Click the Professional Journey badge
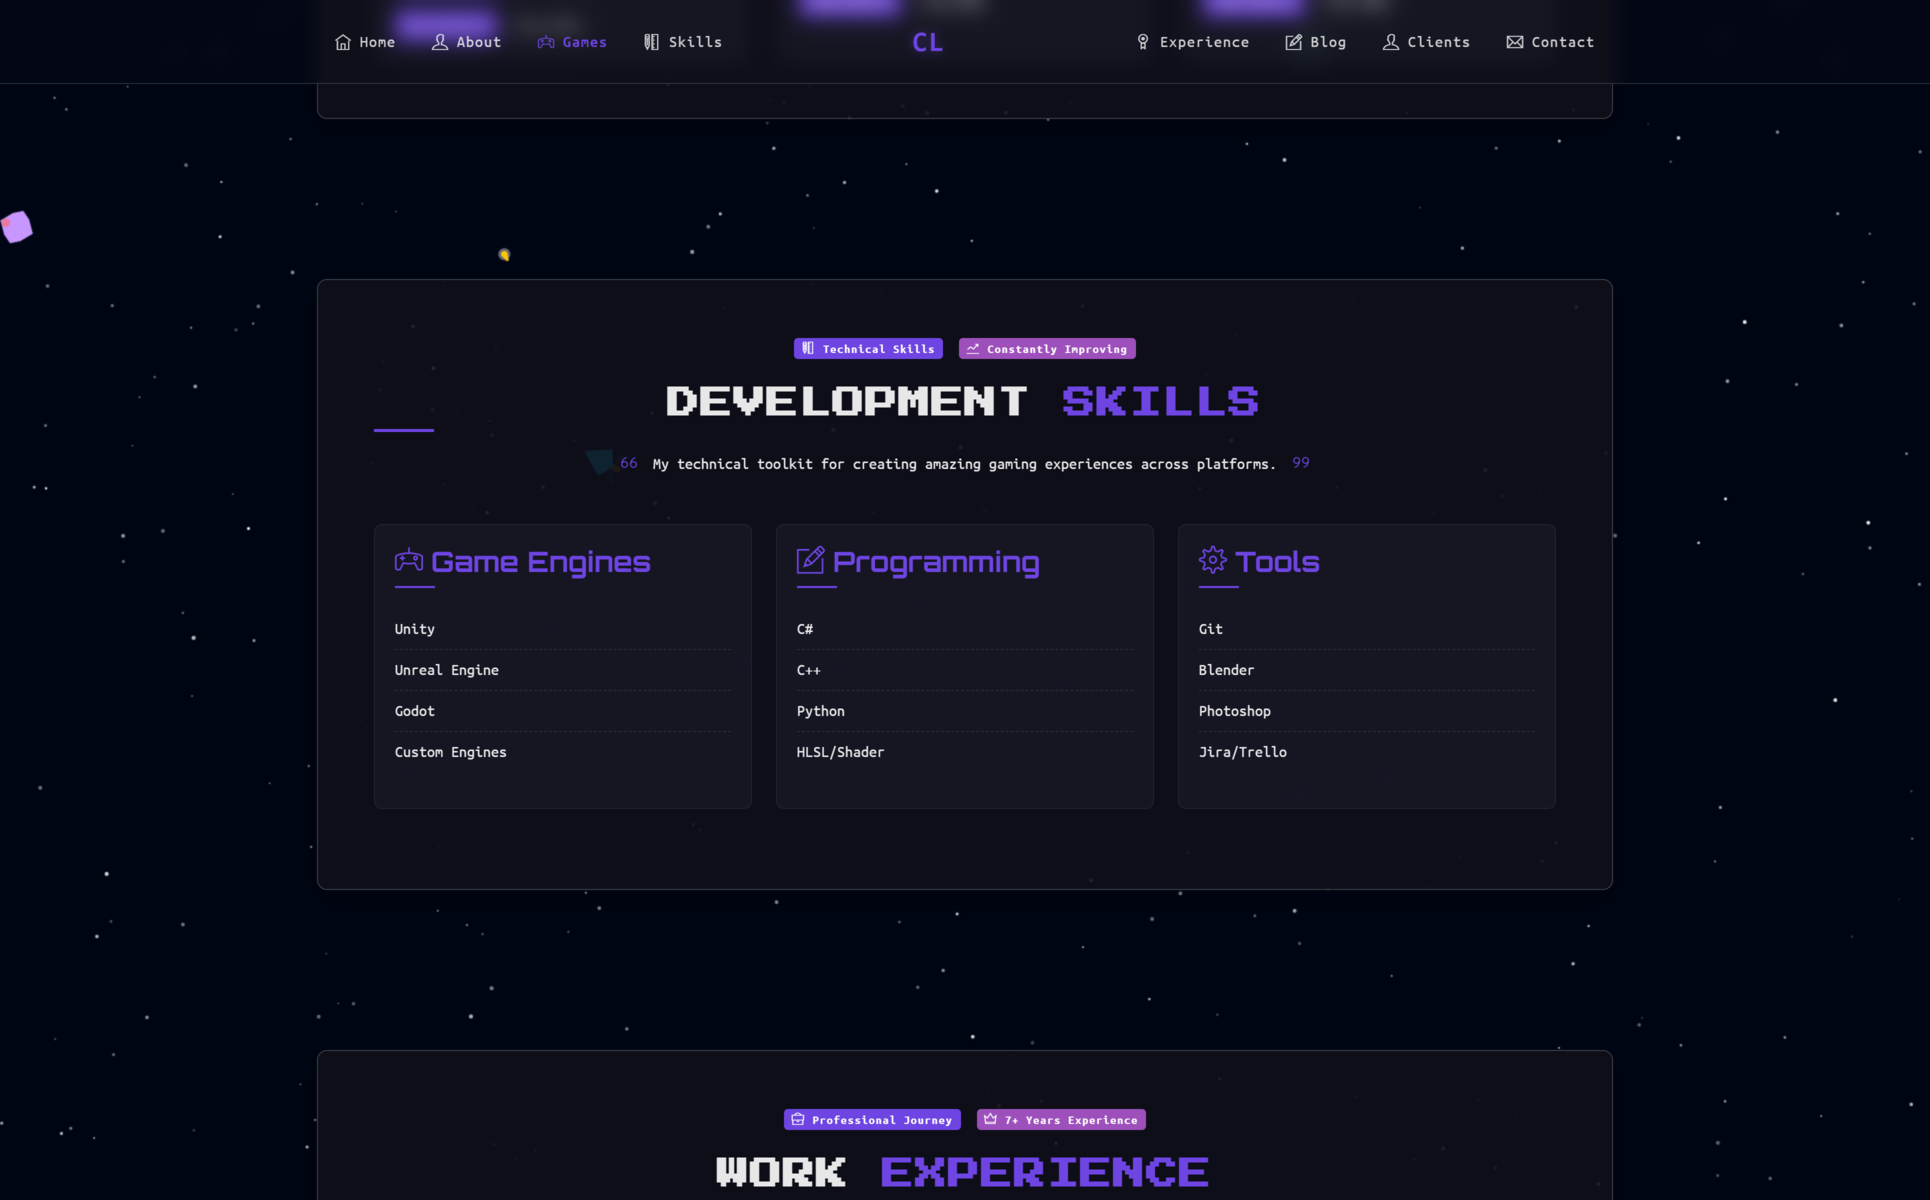Viewport: 1930px width, 1200px height. pyautogui.click(x=872, y=1120)
